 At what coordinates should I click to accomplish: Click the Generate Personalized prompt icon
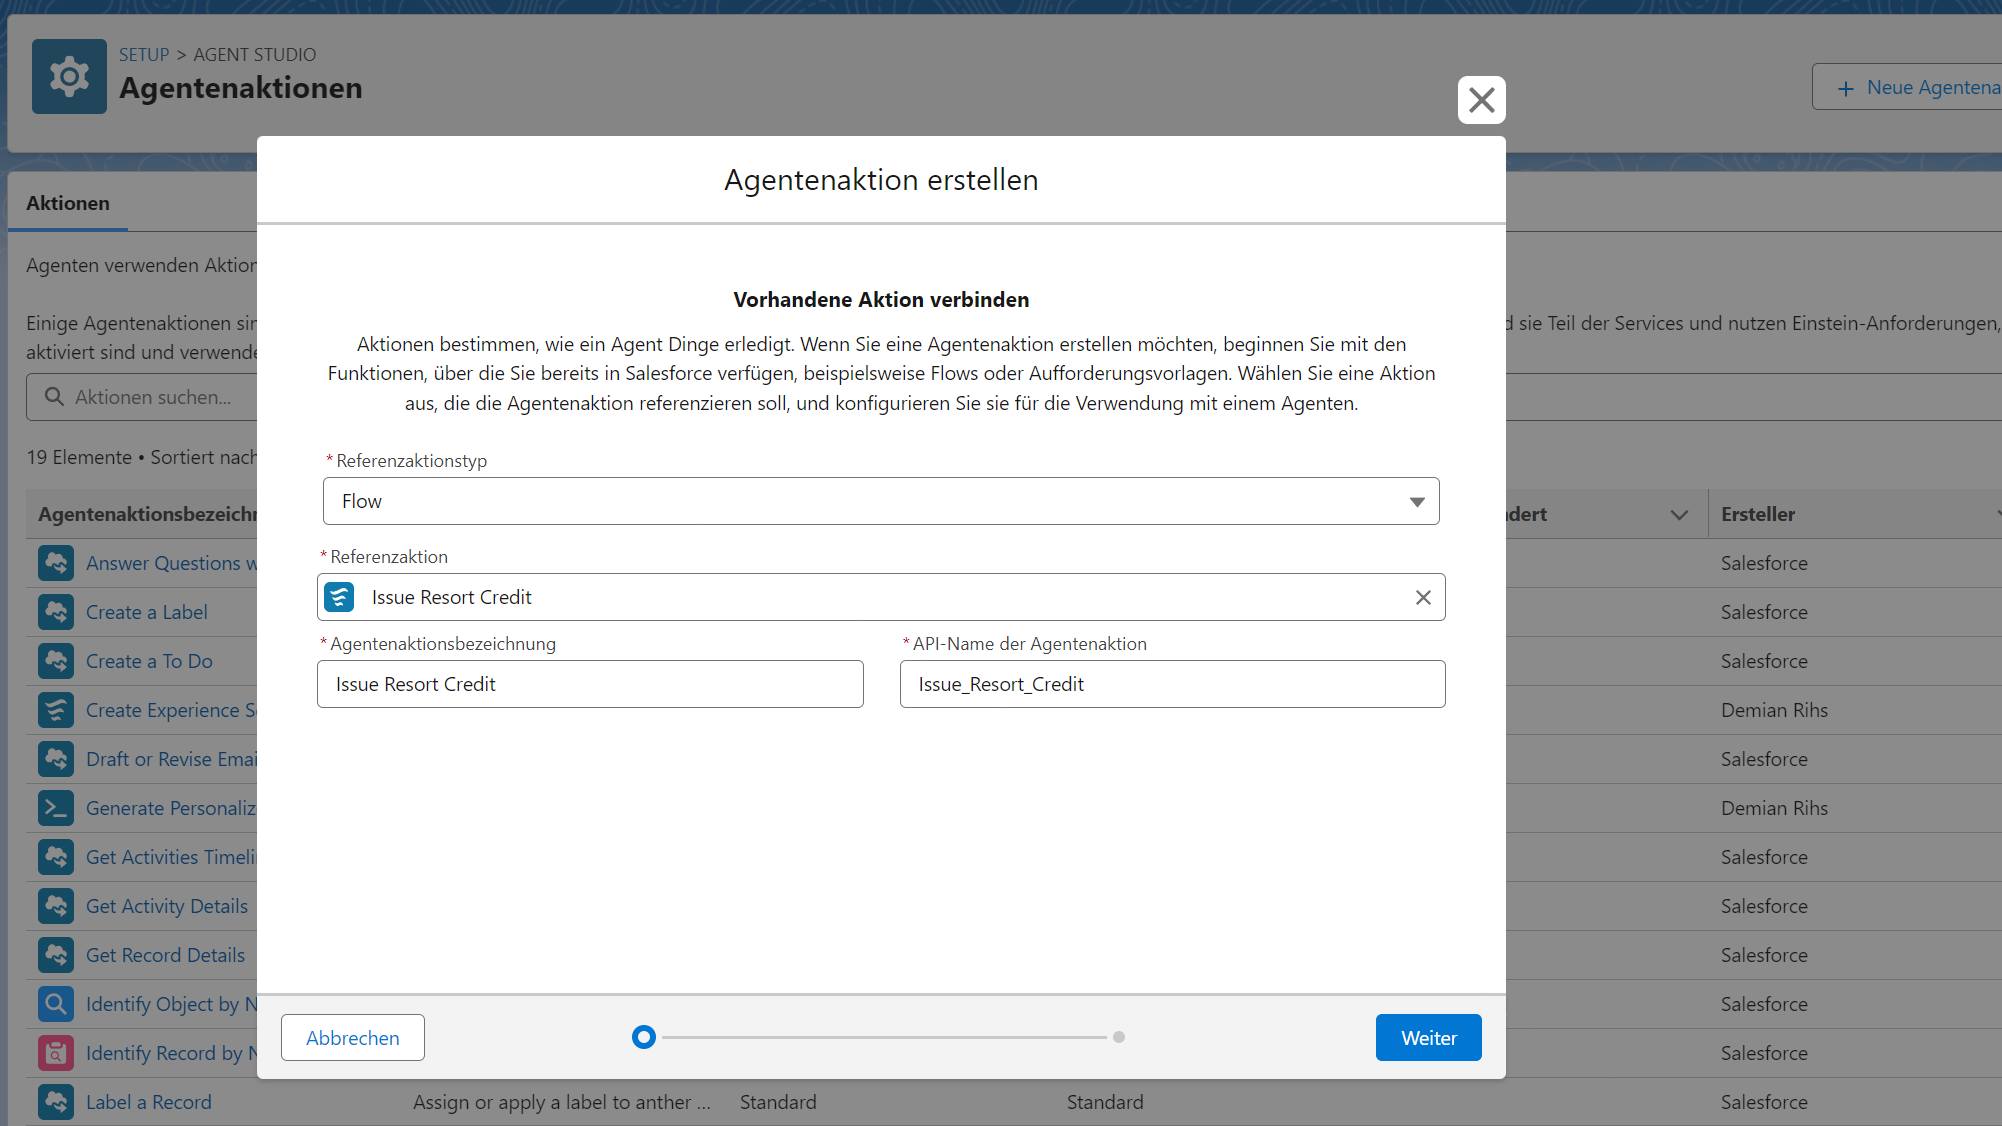[x=56, y=808]
